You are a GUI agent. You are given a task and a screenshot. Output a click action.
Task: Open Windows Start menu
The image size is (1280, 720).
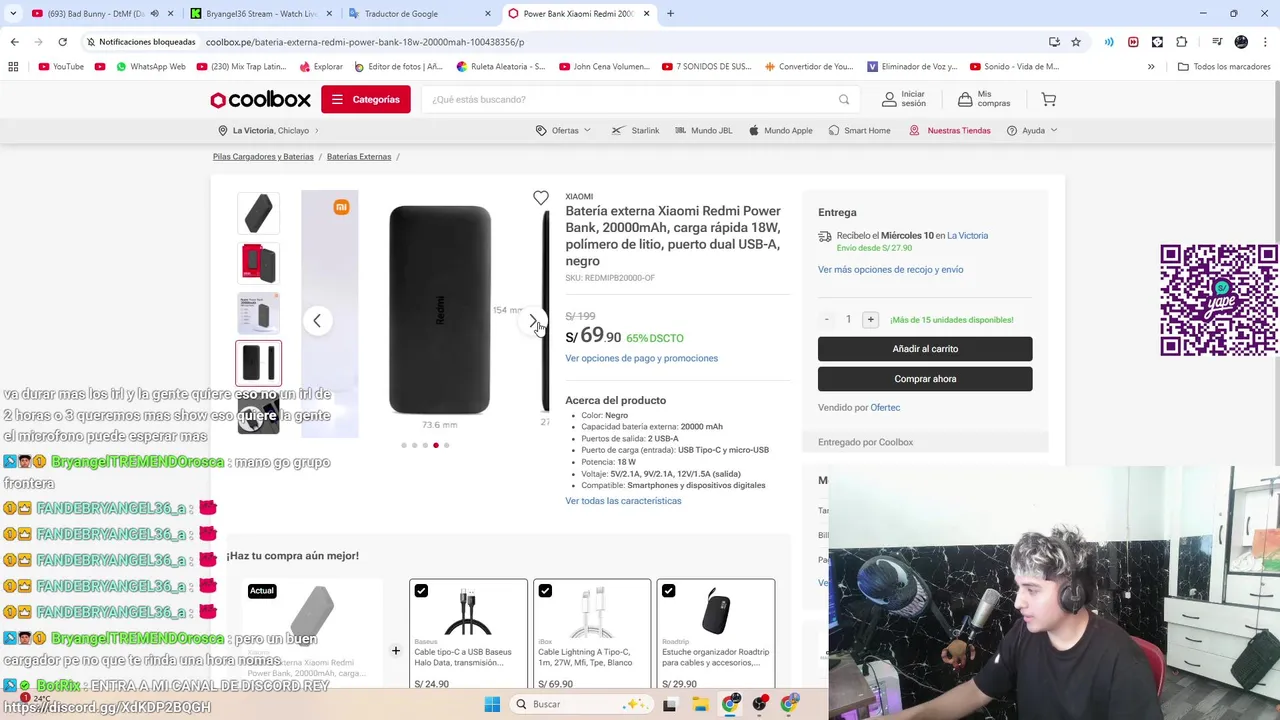tap(492, 704)
